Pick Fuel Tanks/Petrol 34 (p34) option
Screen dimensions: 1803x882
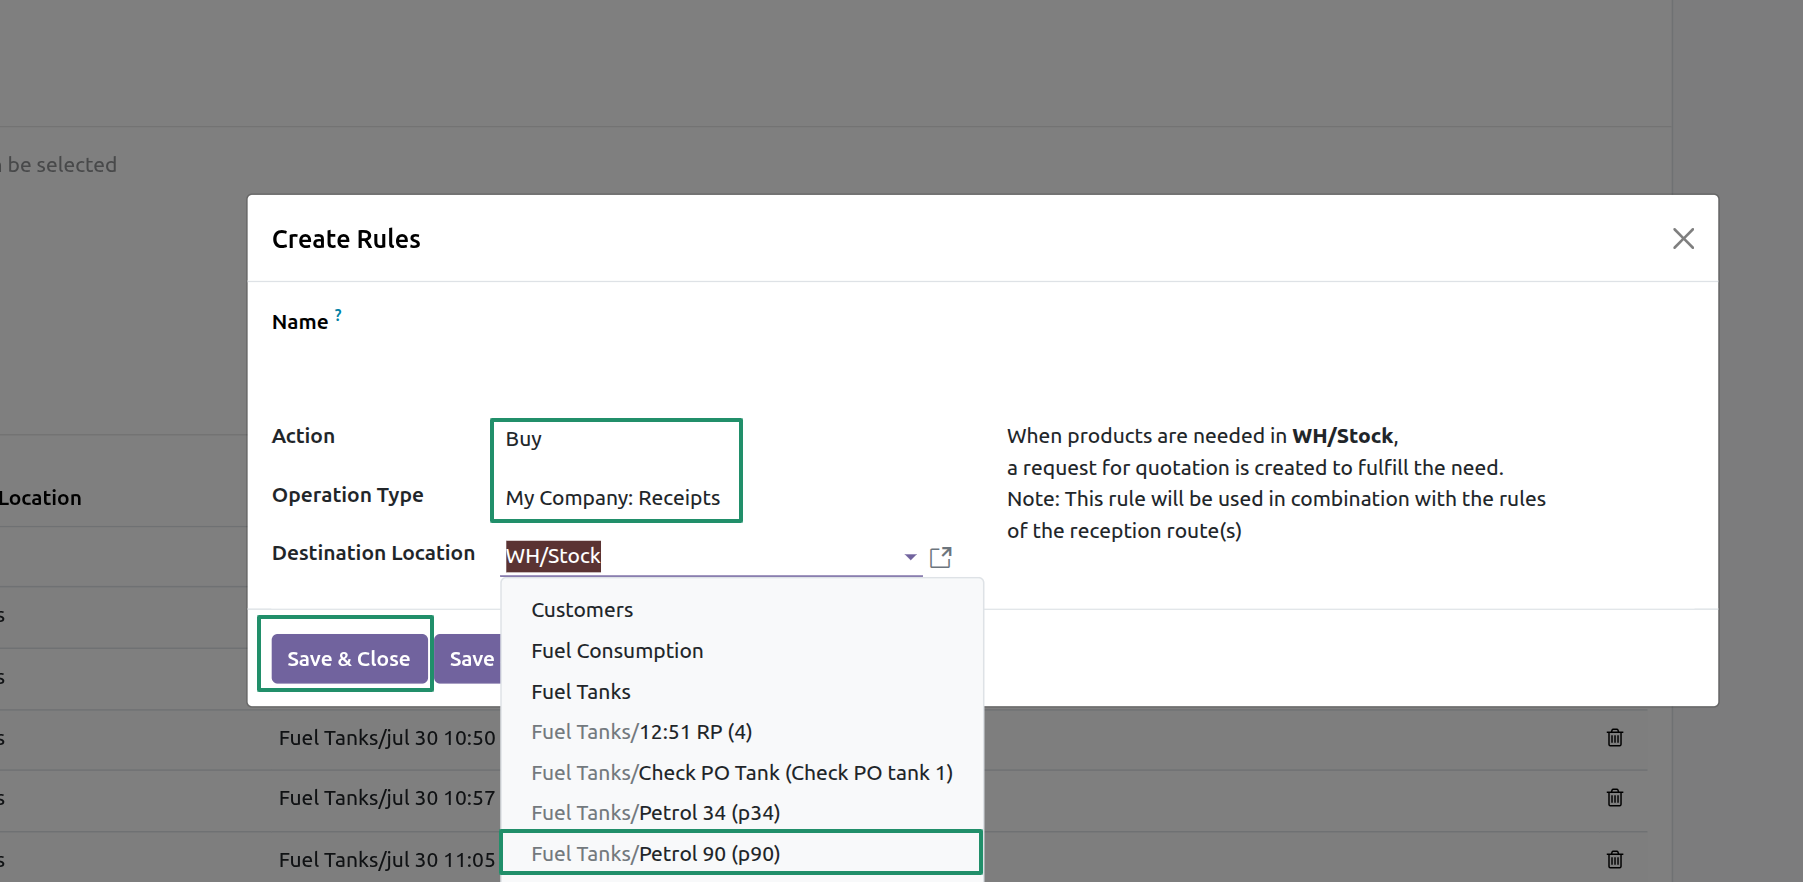pyautogui.click(x=742, y=813)
